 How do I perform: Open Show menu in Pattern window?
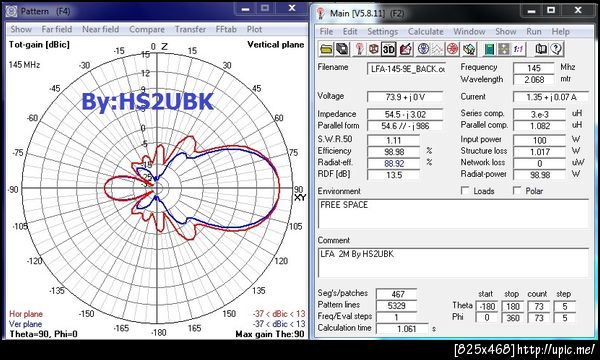[21, 29]
